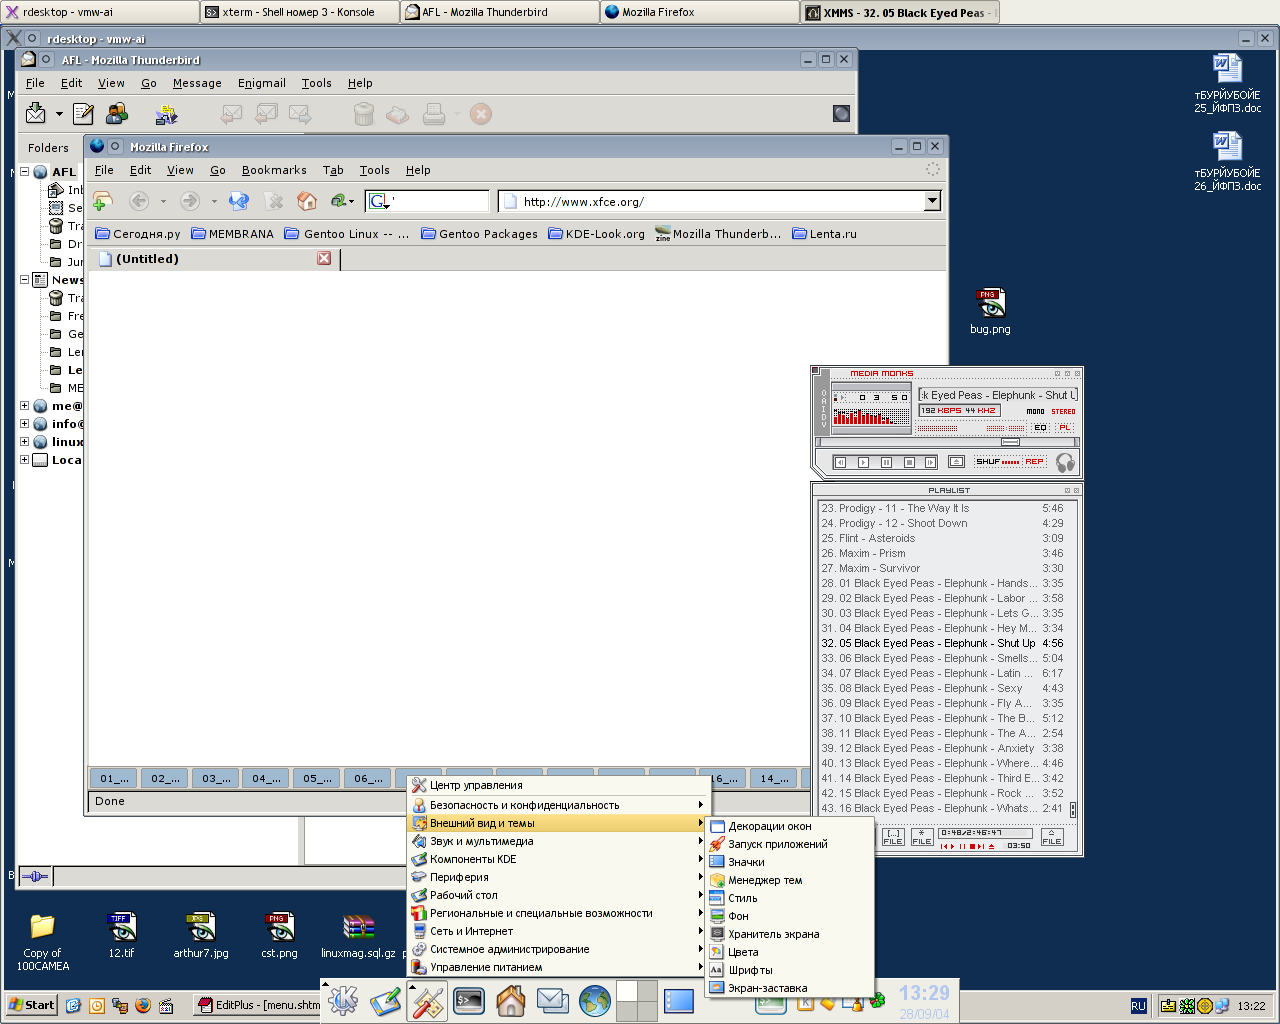The width and height of the screenshot is (1280, 1024).
Task: Click the XMMS volume bar
Action: tap(937, 428)
